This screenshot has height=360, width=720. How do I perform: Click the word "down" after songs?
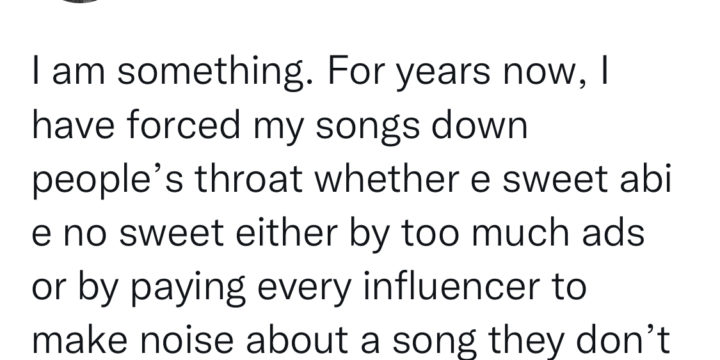(479, 124)
